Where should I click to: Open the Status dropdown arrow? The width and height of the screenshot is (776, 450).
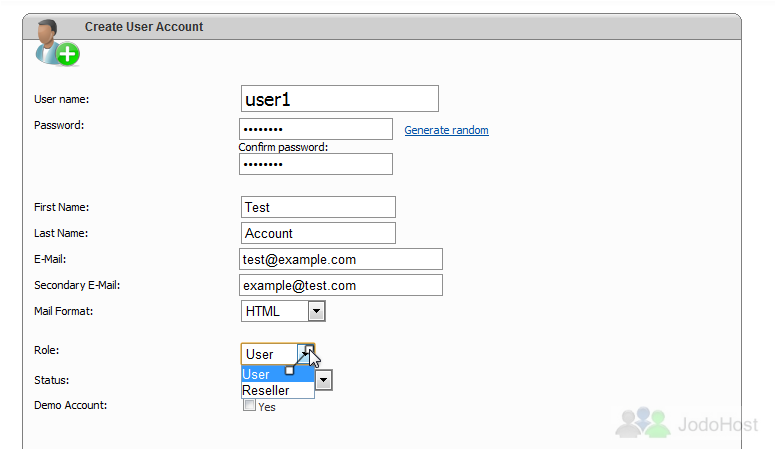point(323,380)
